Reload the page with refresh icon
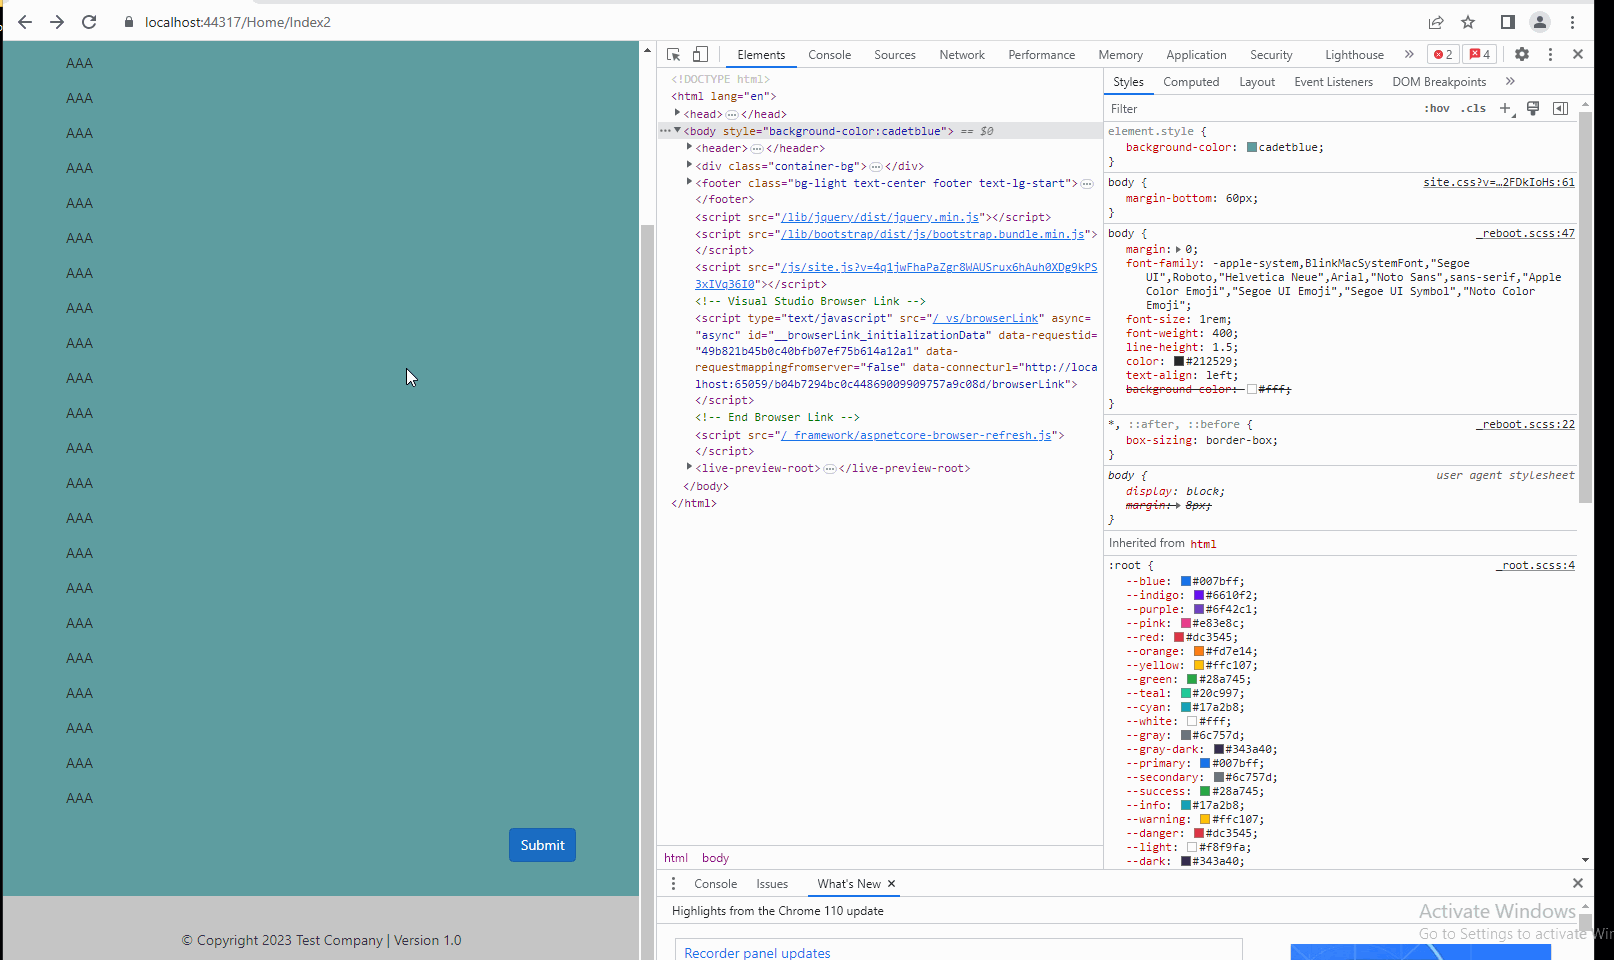Screen dimensions: 1614x960 (x=89, y=22)
